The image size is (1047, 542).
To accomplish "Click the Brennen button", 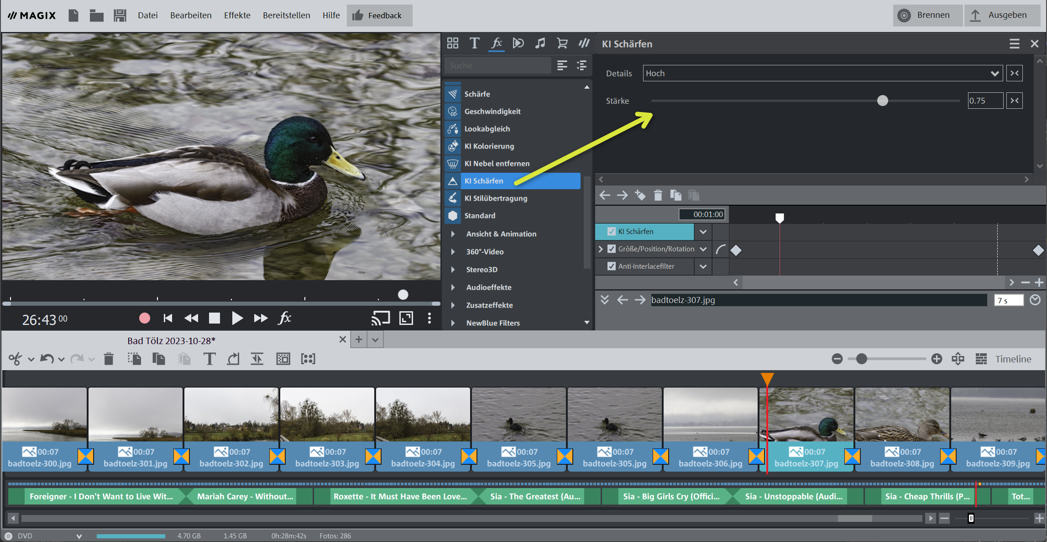I will [x=928, y=15].
